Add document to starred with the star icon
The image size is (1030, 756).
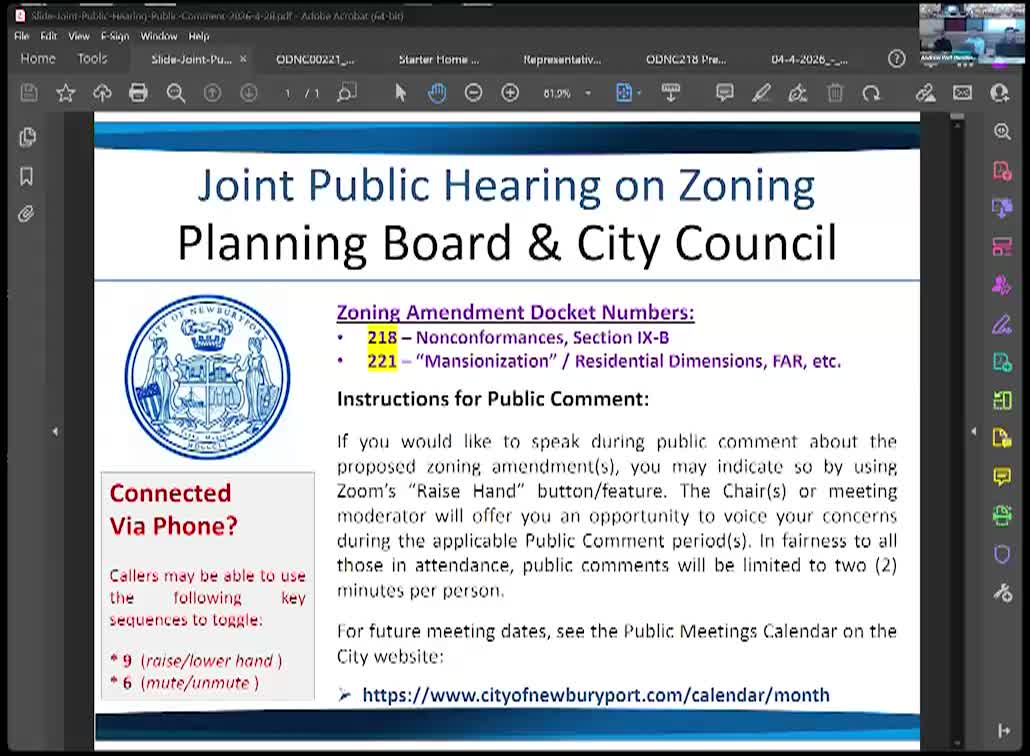tap(66, 93)
